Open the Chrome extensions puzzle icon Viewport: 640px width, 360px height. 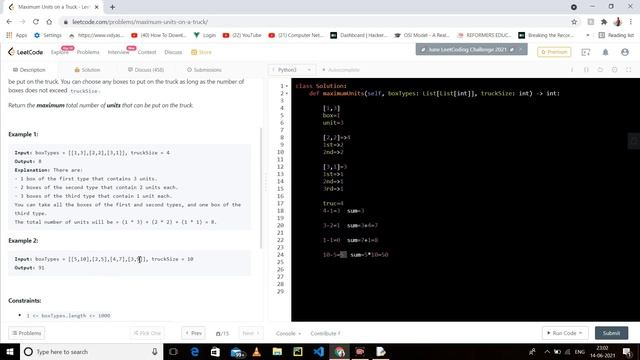[x=604, y=22]
